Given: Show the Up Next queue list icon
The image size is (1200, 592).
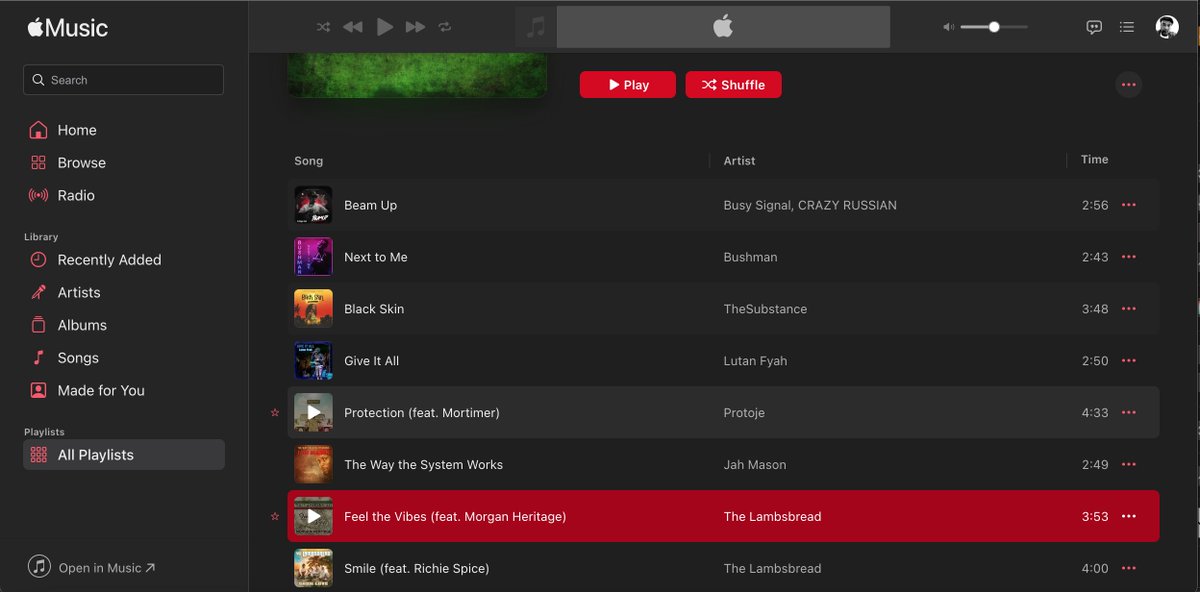Looking at the screenshot, I should pos(1127,27).
